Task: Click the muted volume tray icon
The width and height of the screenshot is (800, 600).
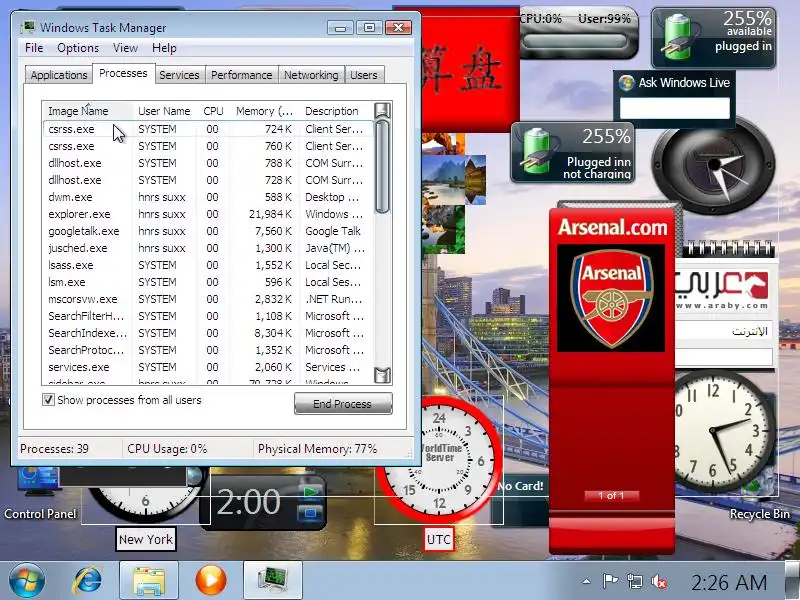Action: tap(659, 581)
